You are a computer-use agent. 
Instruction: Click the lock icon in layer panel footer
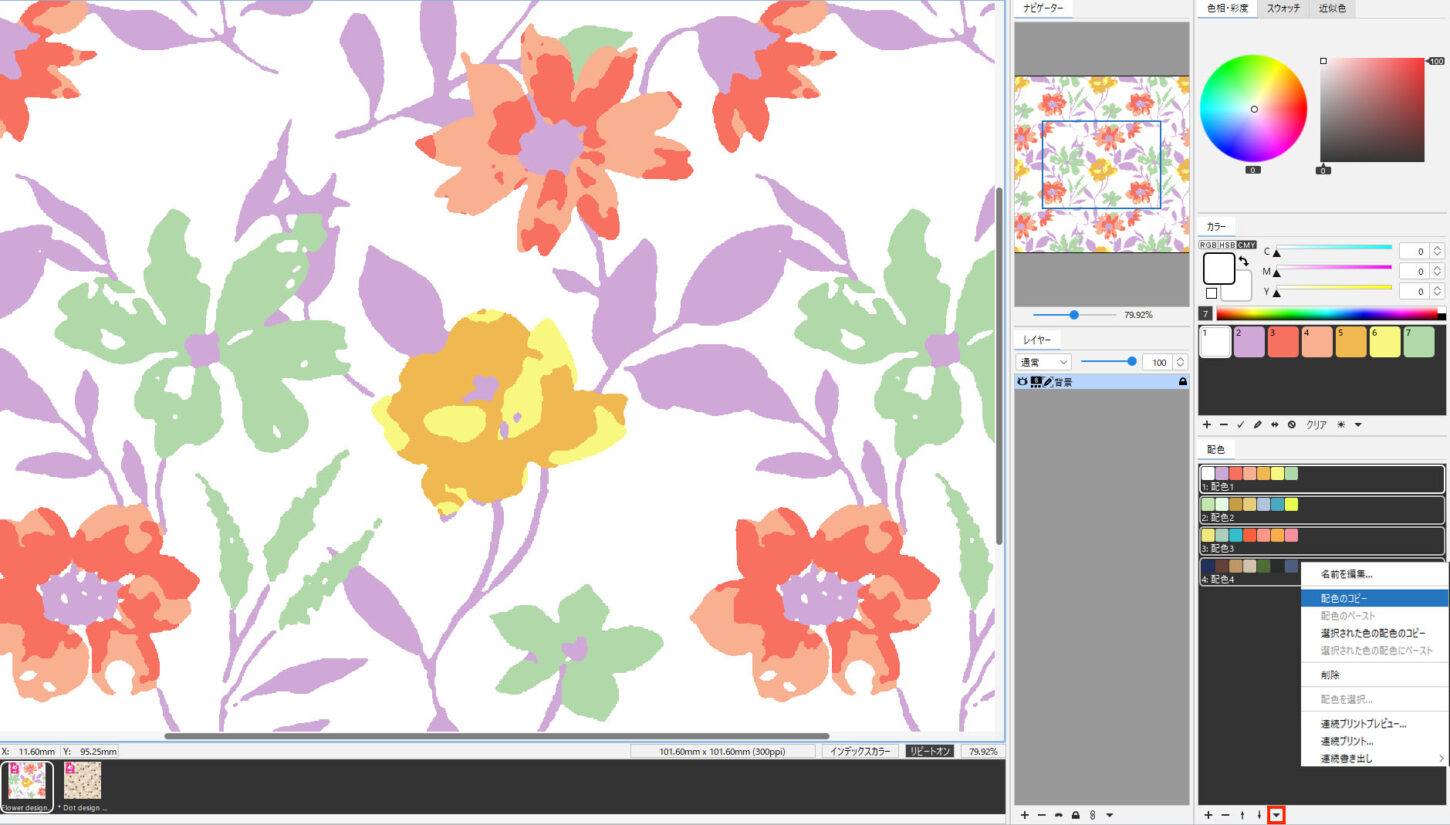click(1075, 815)
